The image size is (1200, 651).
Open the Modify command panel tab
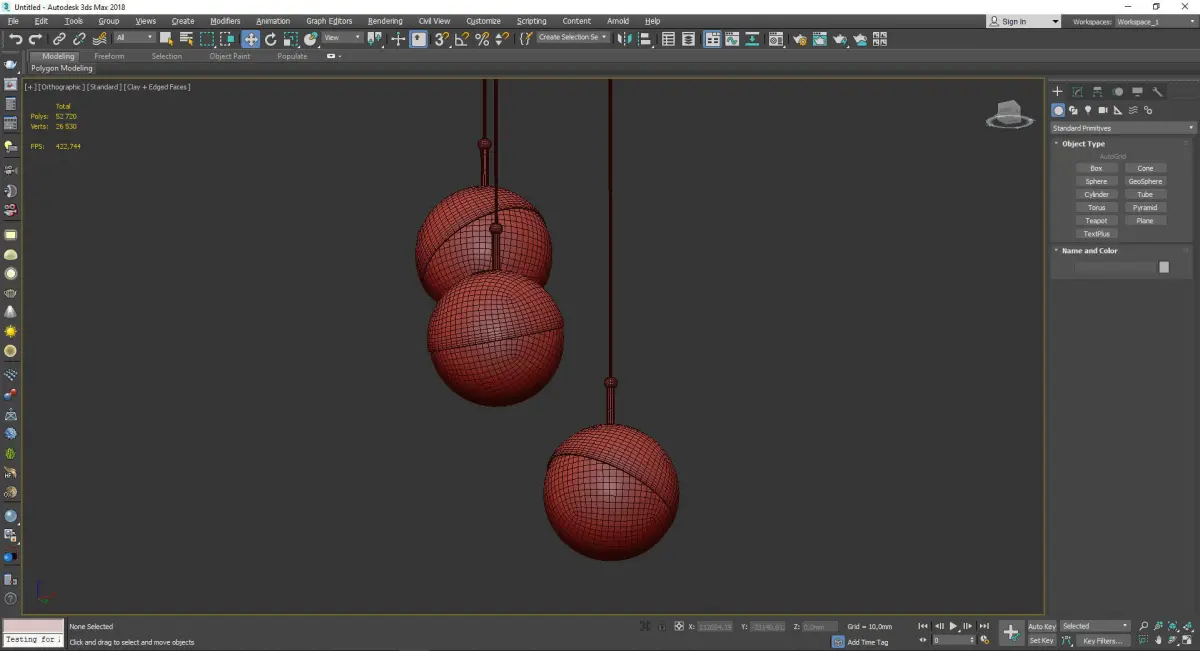click(x=1077, y=91)
